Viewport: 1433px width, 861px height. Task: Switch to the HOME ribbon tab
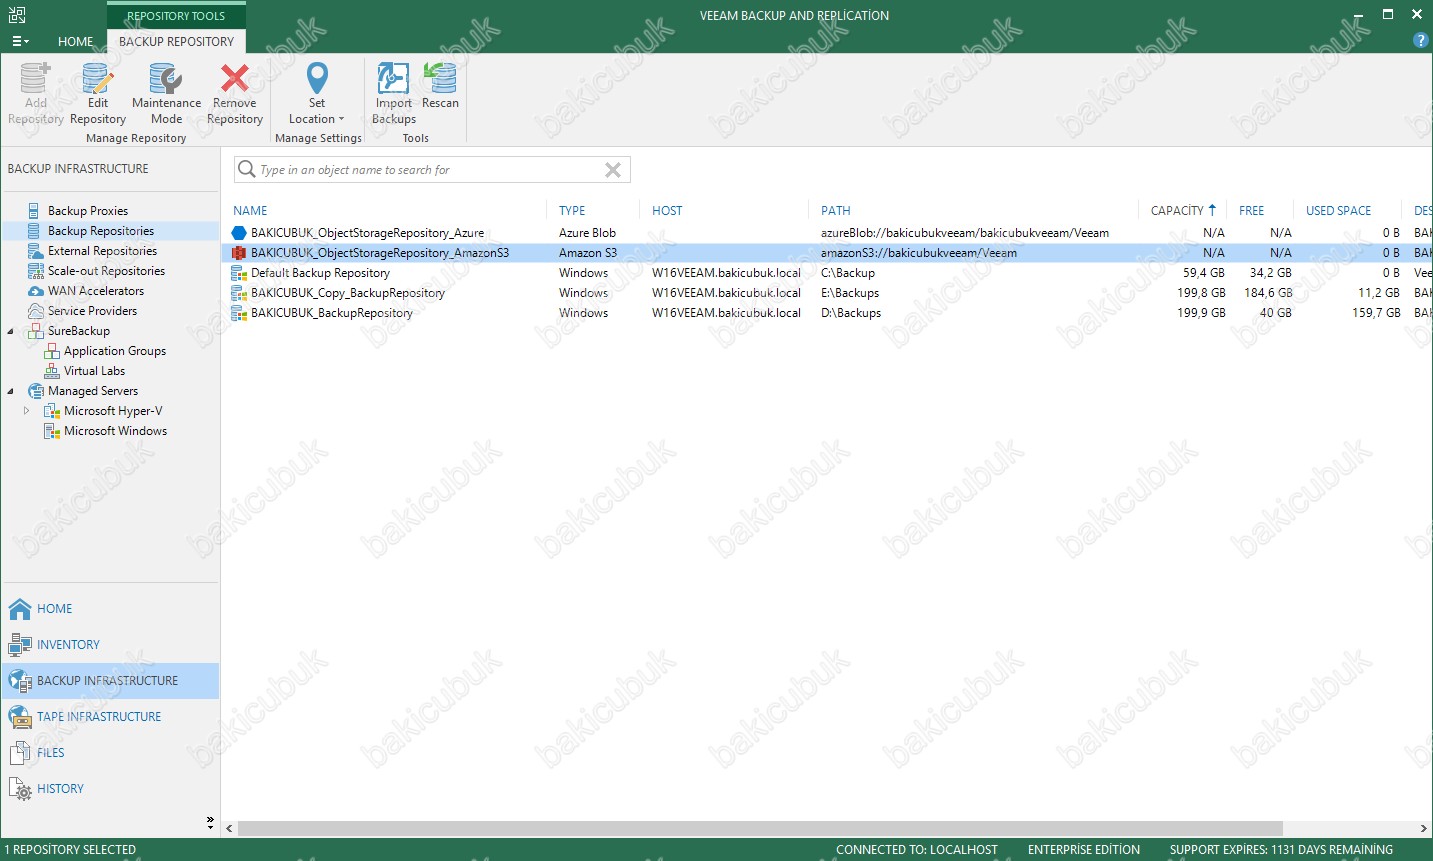(x=76, y=41)
